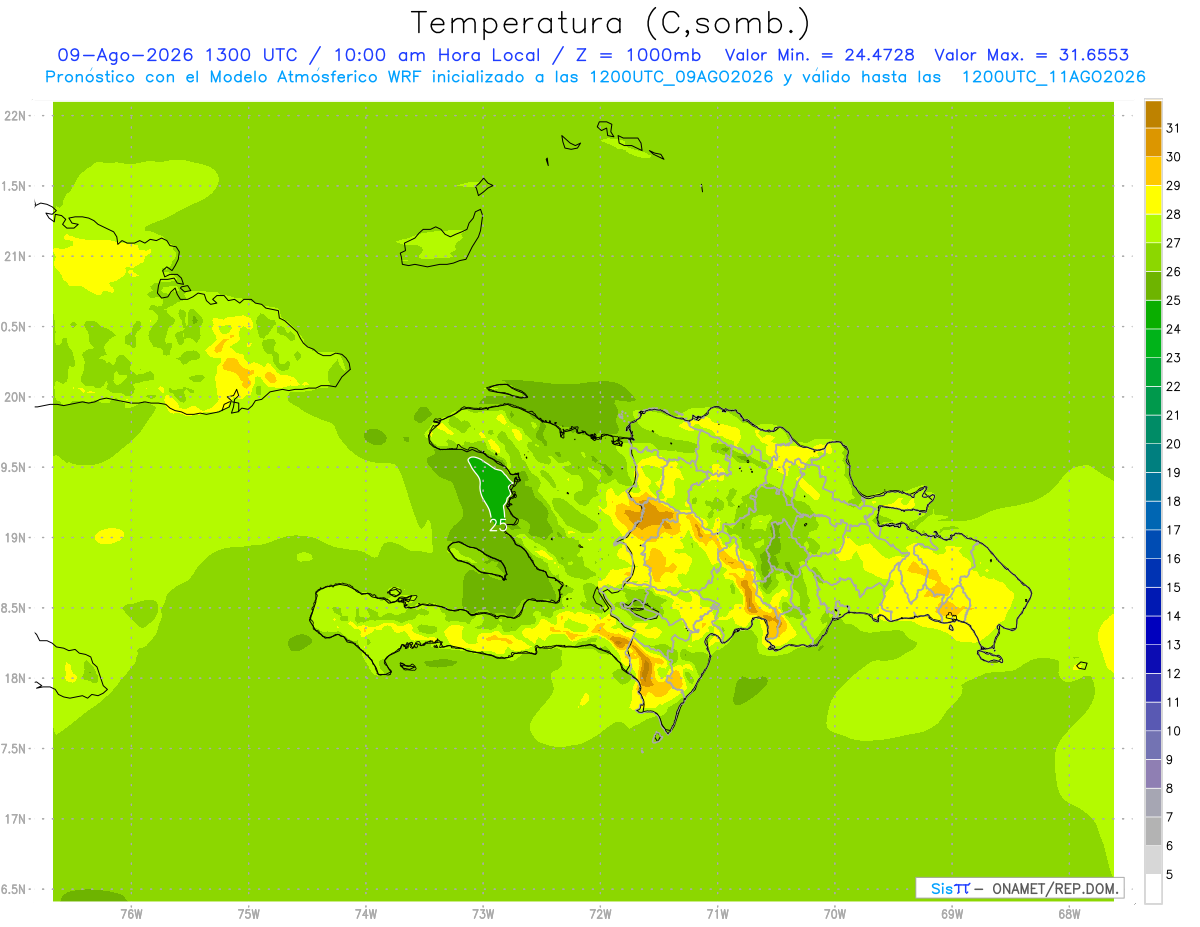The height and width of the screenshot is (927, 1200).
Task: Click the 74W longitude axis label
Action: tap(366, 915)
